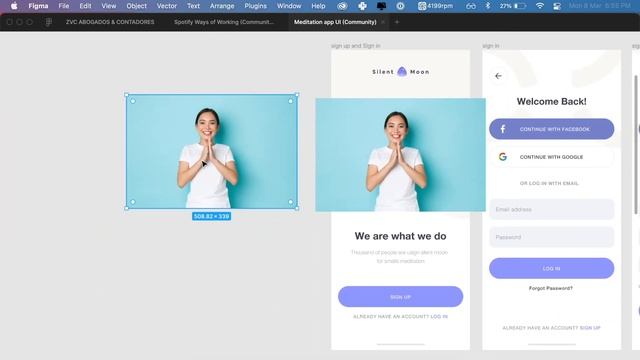Click the LOG IN button
640x360 pixels.
coord(551,269)
